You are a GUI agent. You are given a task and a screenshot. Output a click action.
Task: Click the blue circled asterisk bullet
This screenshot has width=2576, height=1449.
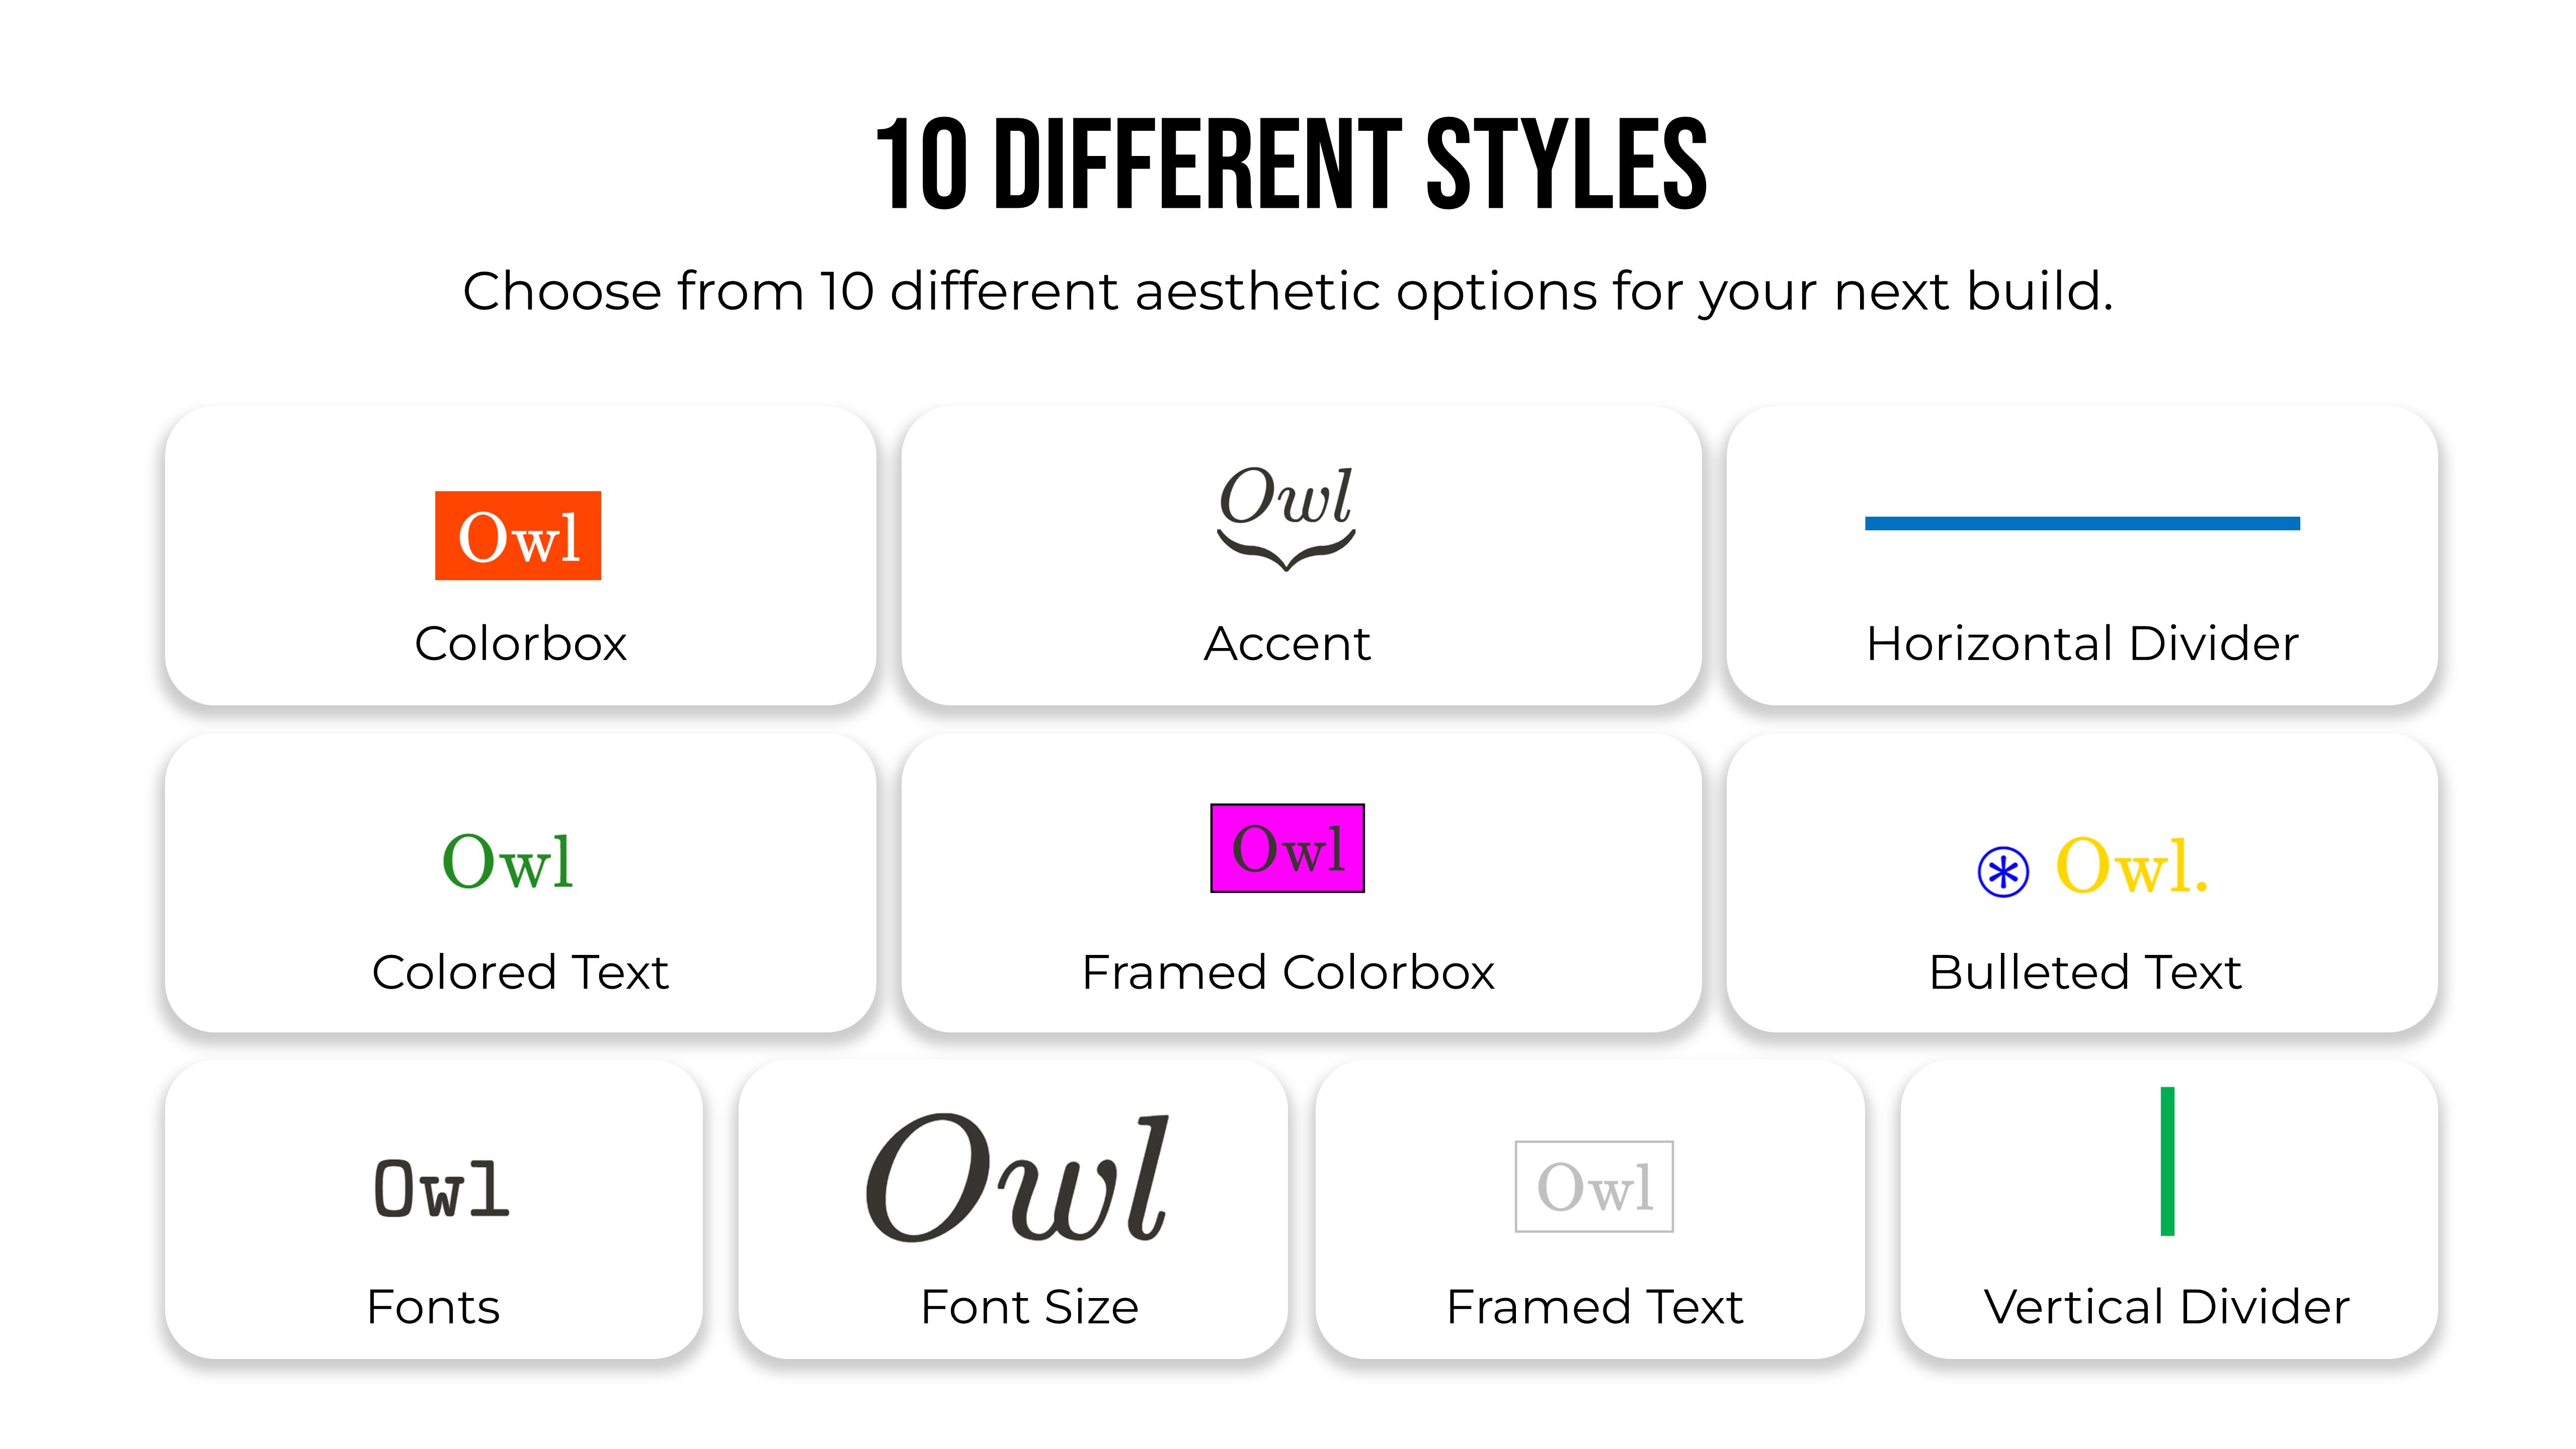2003,872
